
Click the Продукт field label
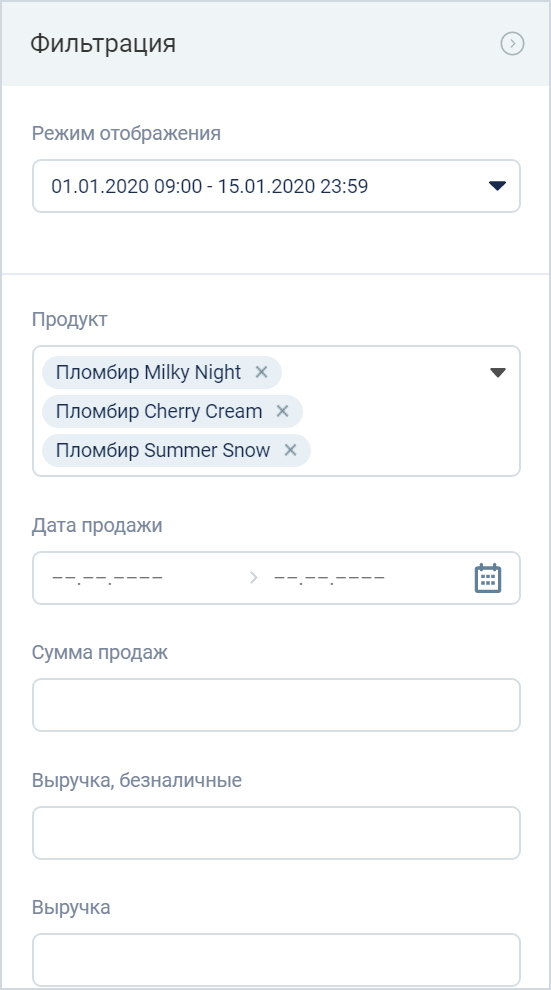click(x=69, y=319)
